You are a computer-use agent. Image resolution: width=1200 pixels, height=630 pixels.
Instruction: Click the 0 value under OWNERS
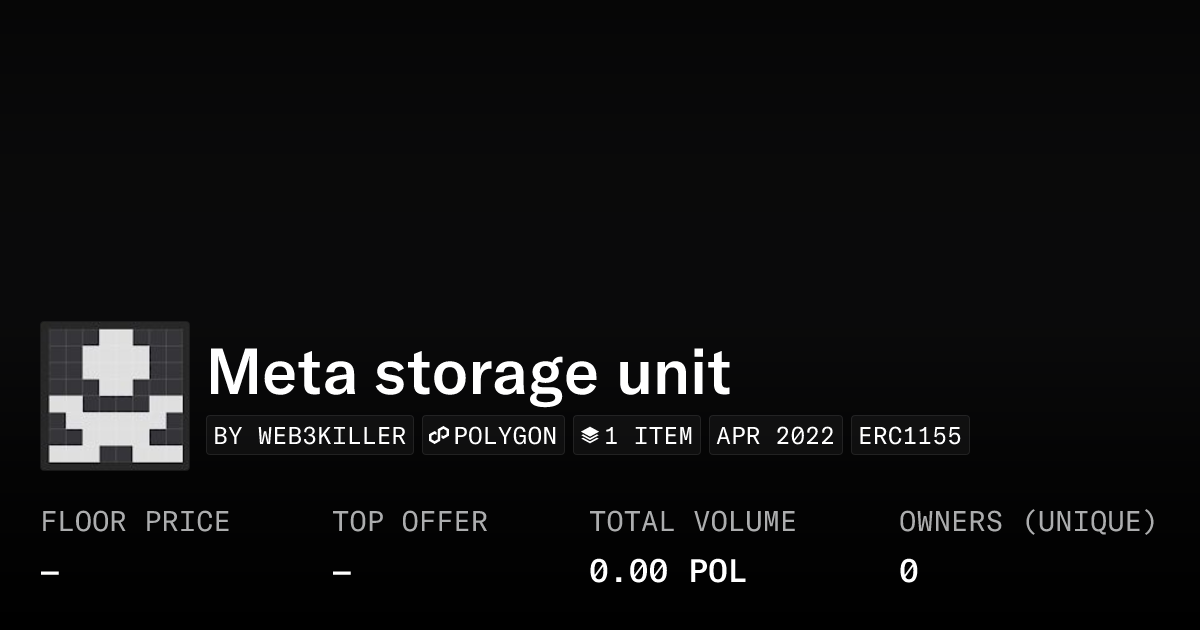point(908,572)
